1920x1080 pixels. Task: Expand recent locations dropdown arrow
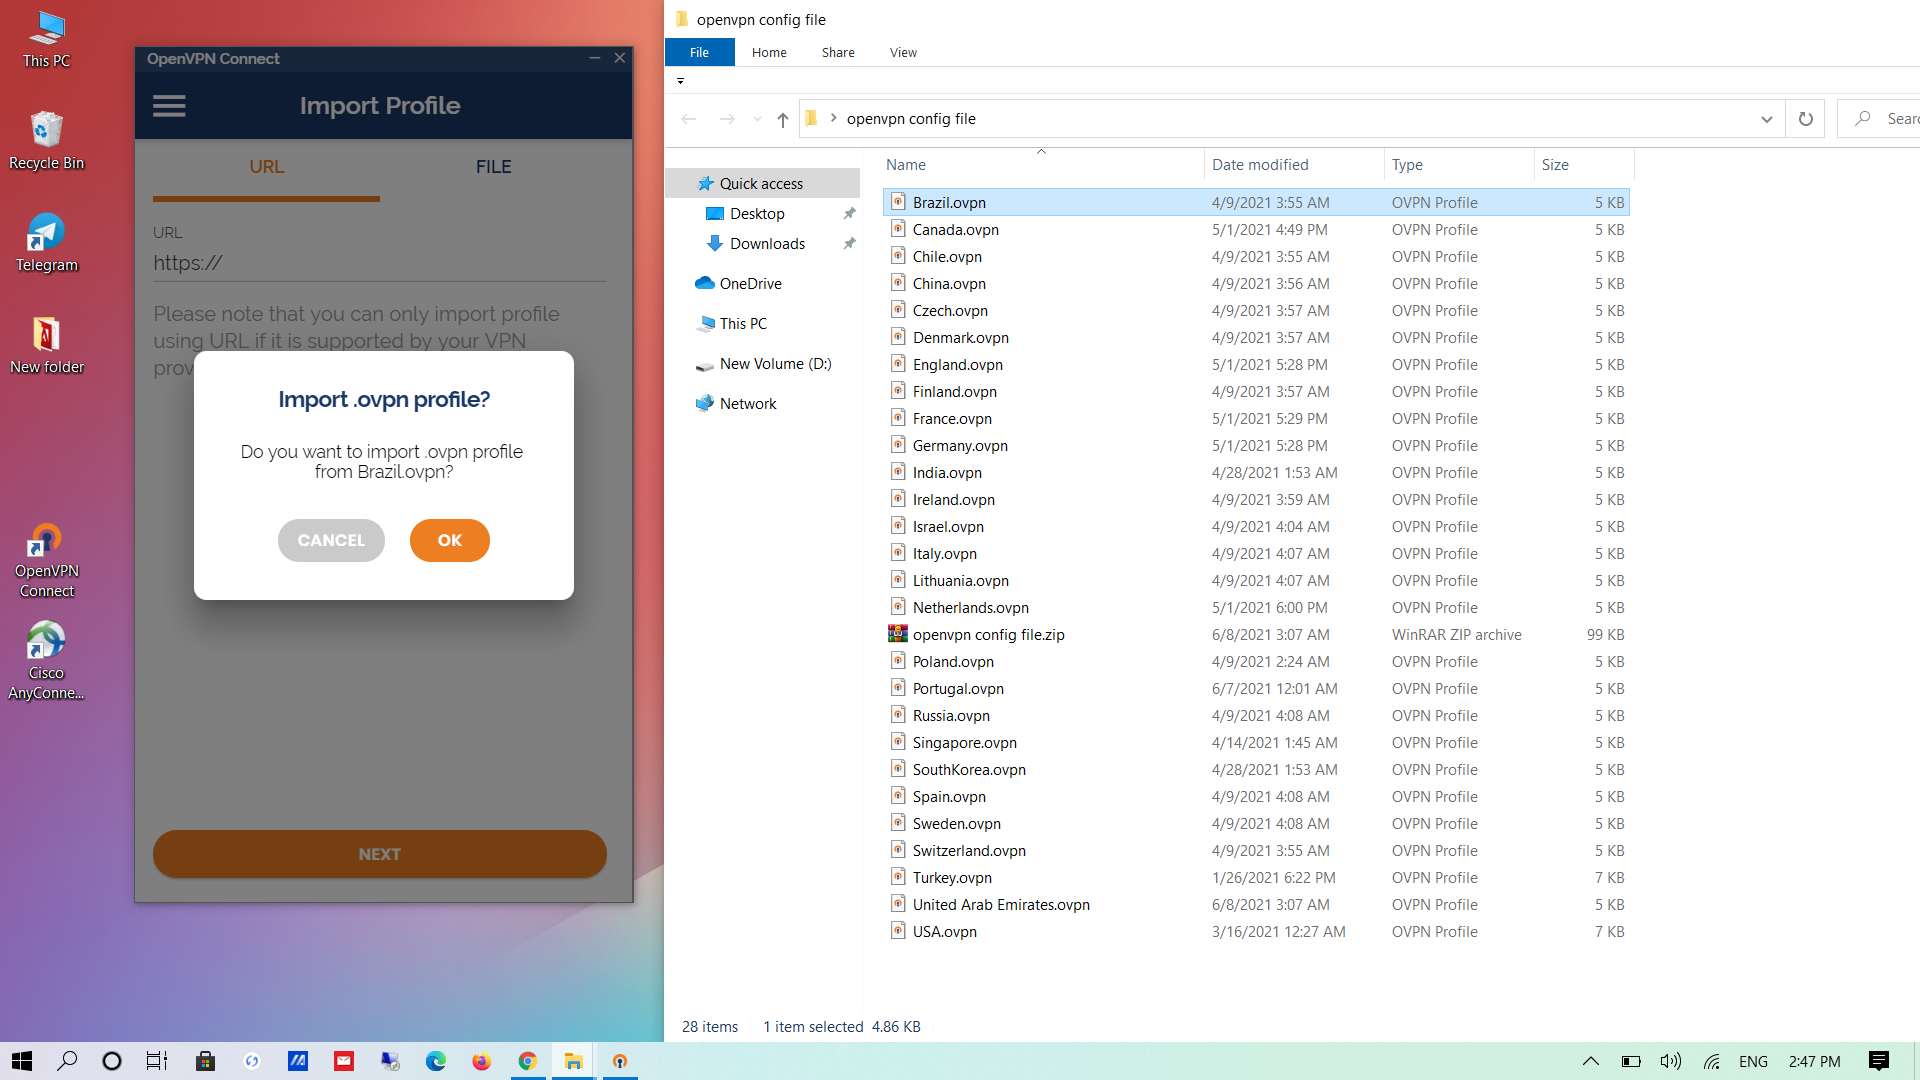757,119
